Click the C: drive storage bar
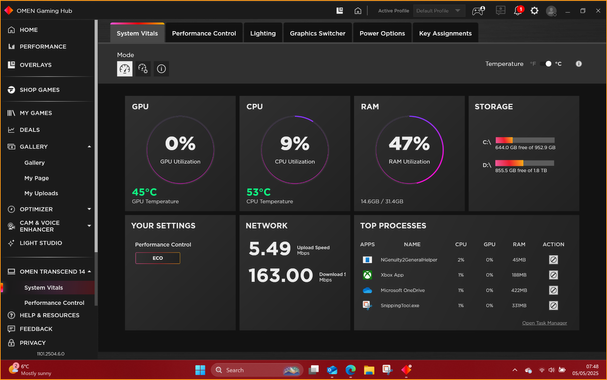Screen dimensions: 607x380 tap(525, 140)
